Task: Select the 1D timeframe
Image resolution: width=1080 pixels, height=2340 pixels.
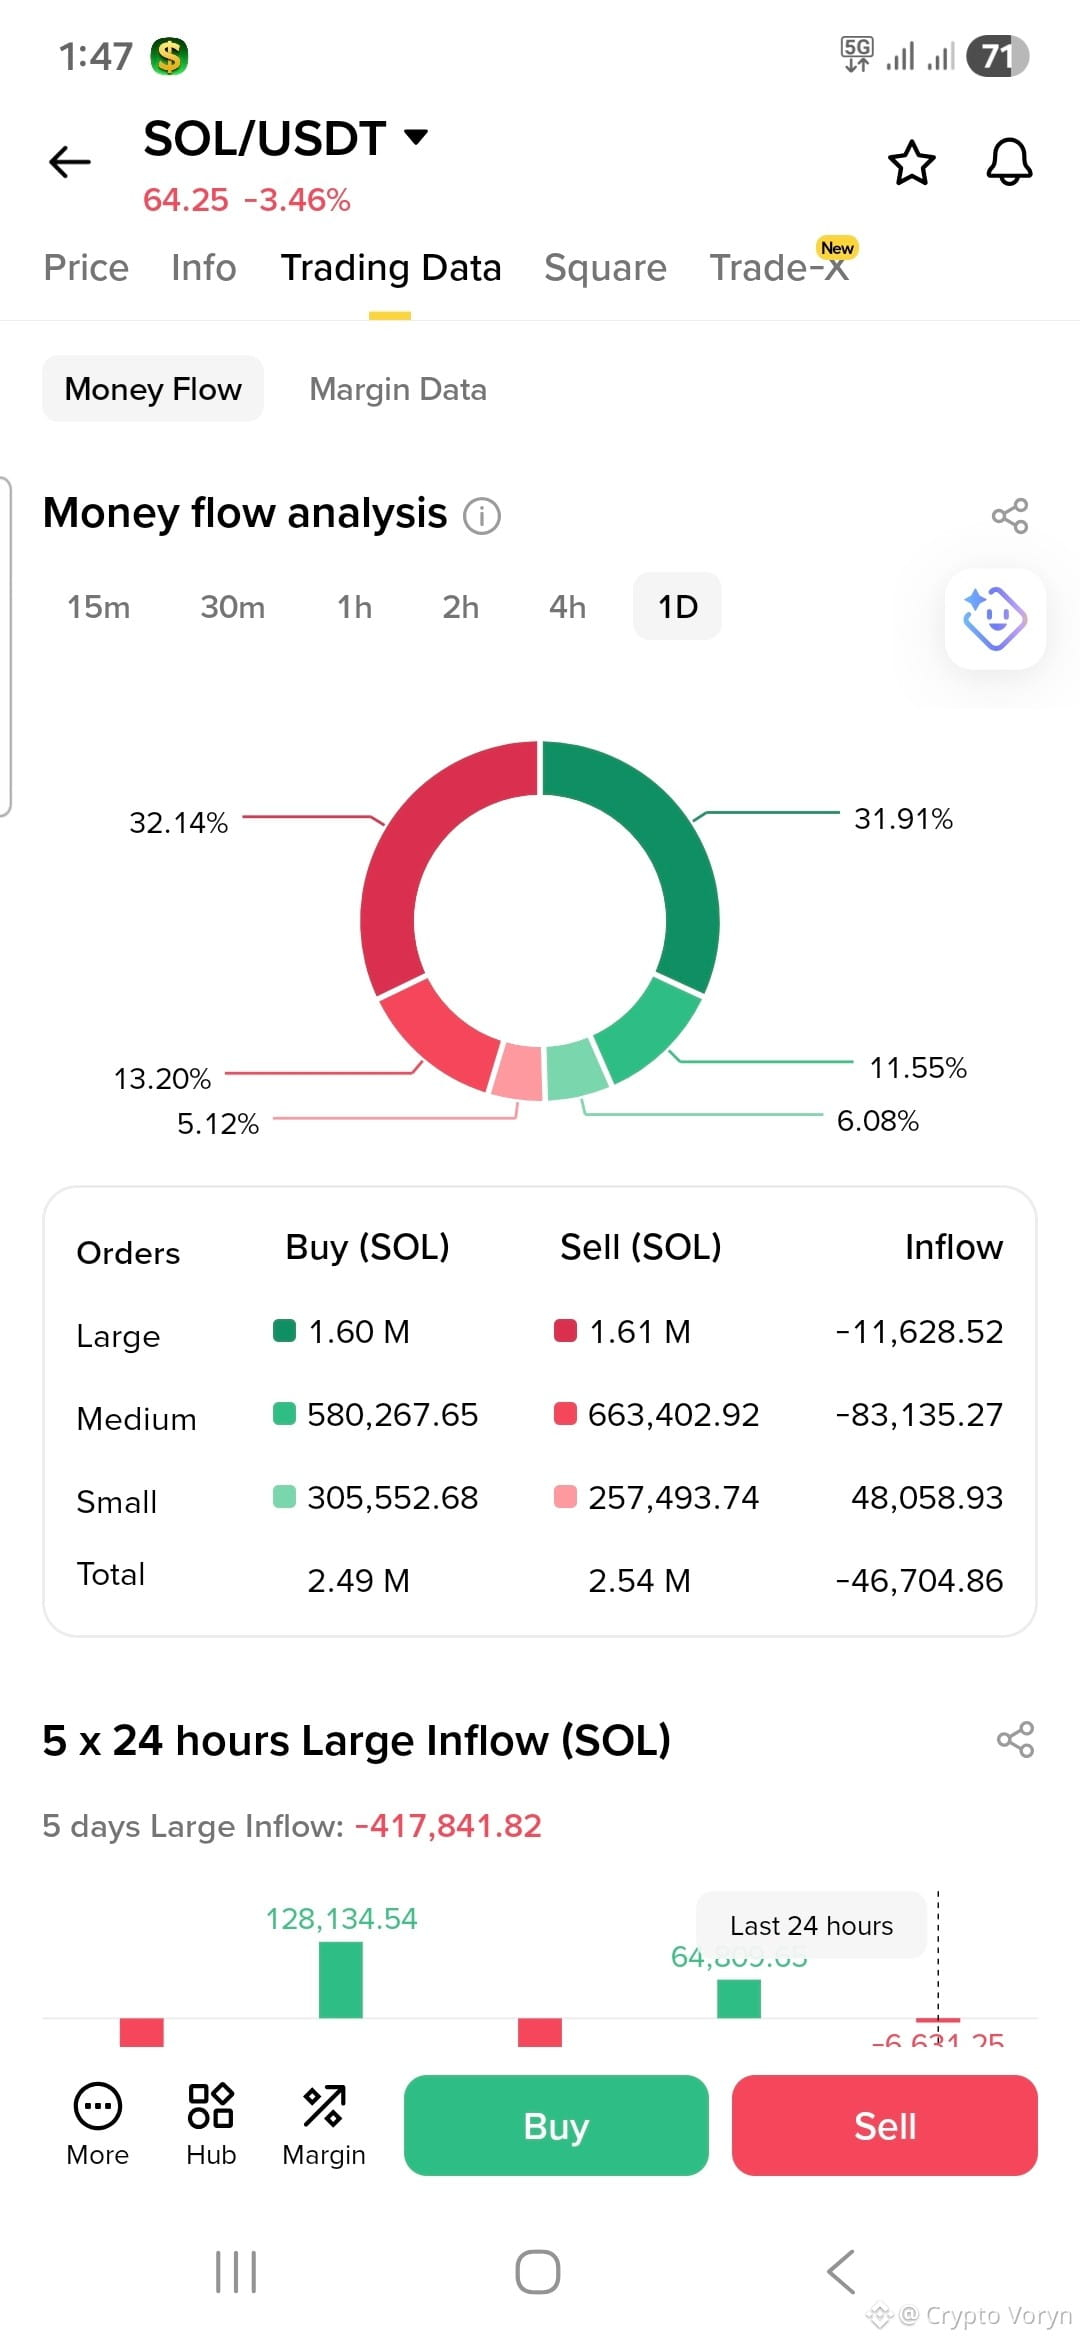Action: (677, 606)
